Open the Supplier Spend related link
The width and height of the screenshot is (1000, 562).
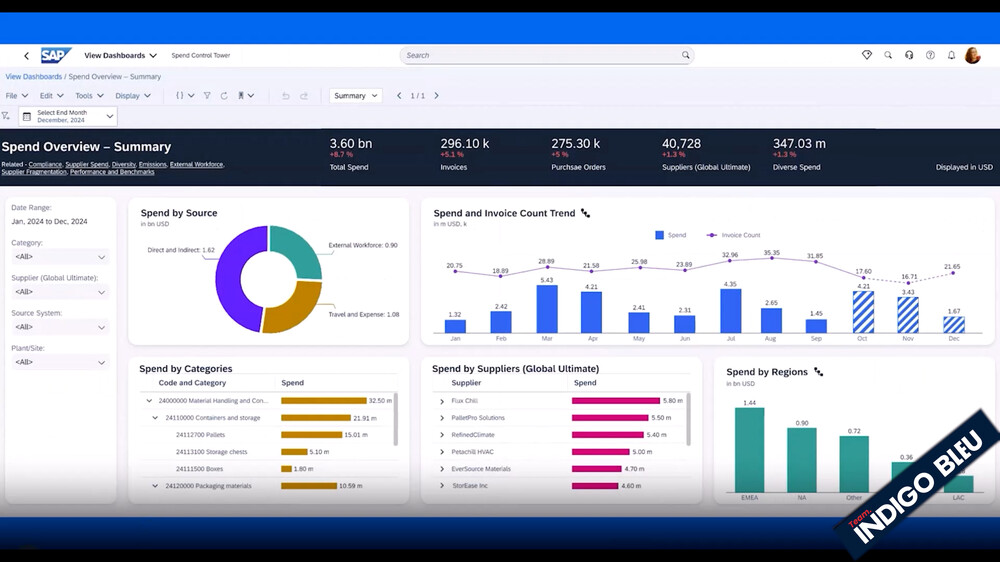tap(87, 165)
